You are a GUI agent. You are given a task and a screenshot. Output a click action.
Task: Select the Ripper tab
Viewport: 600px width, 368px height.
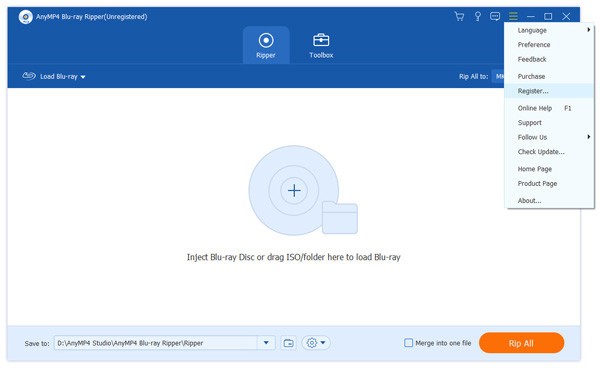coord(266,46)
